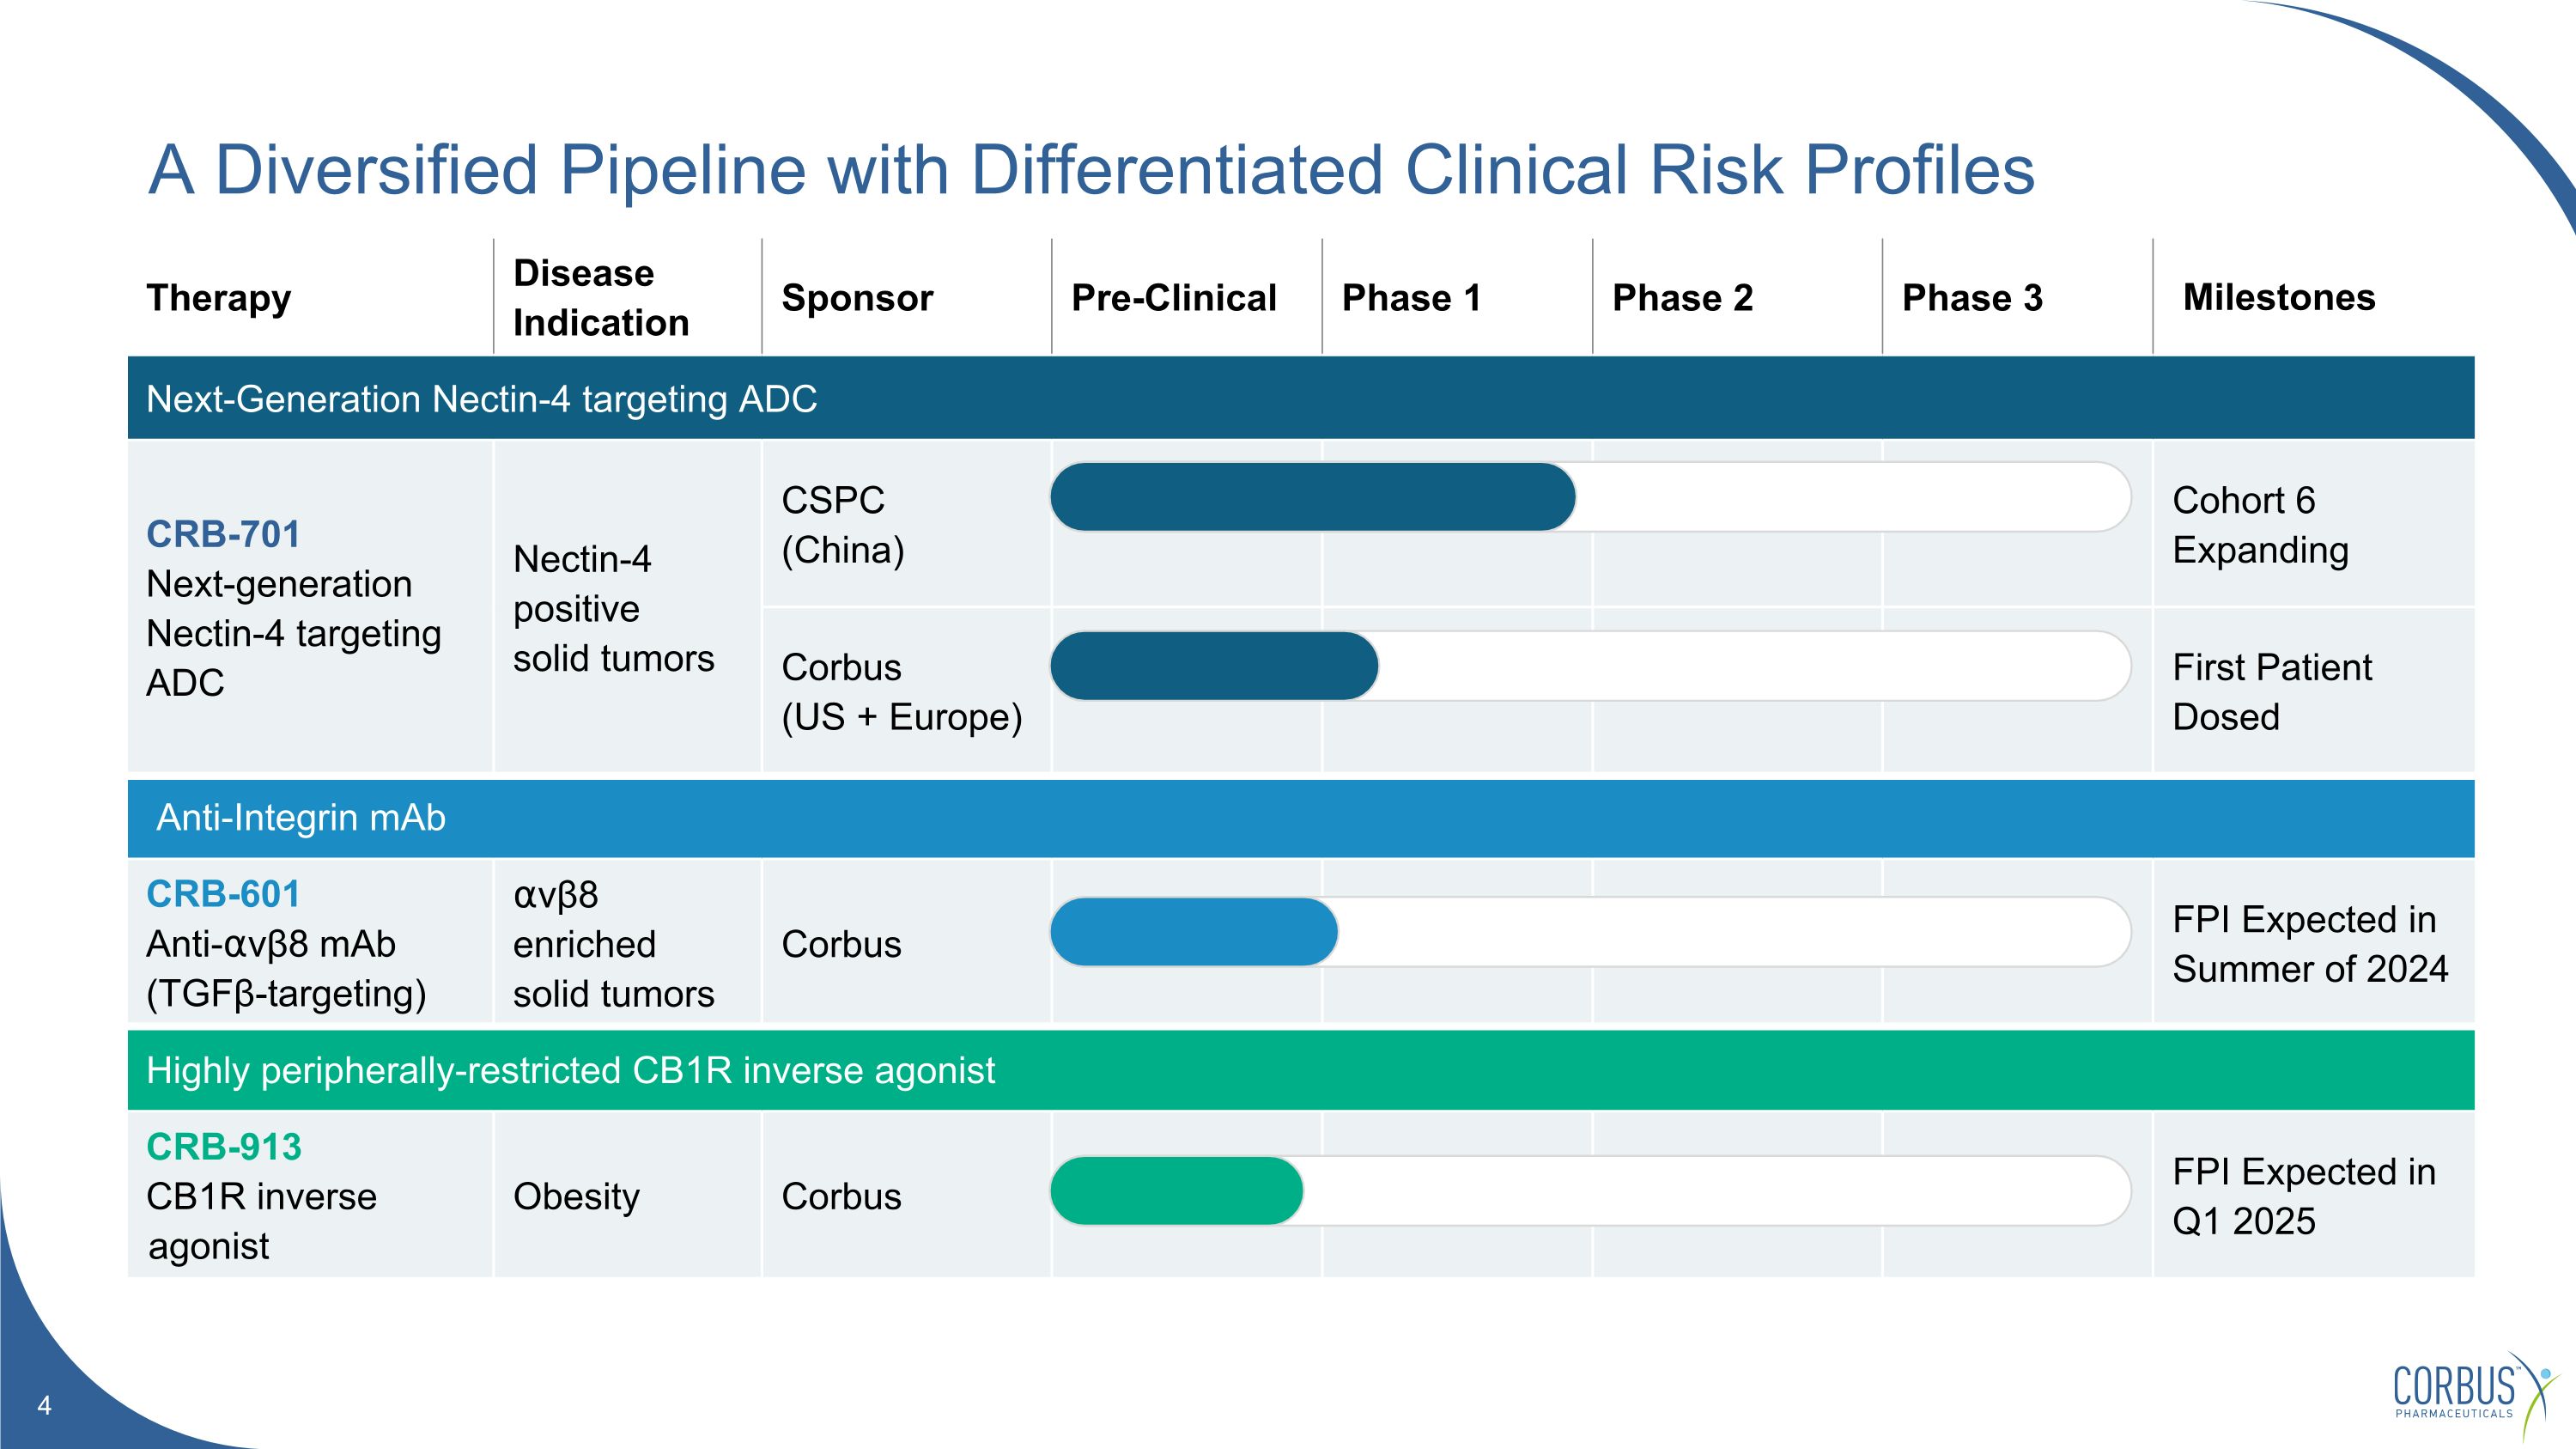The image size is (2576, 1449).
Task: Click the Cohort 6 Expanding milestone
Action: [2260, 525]
